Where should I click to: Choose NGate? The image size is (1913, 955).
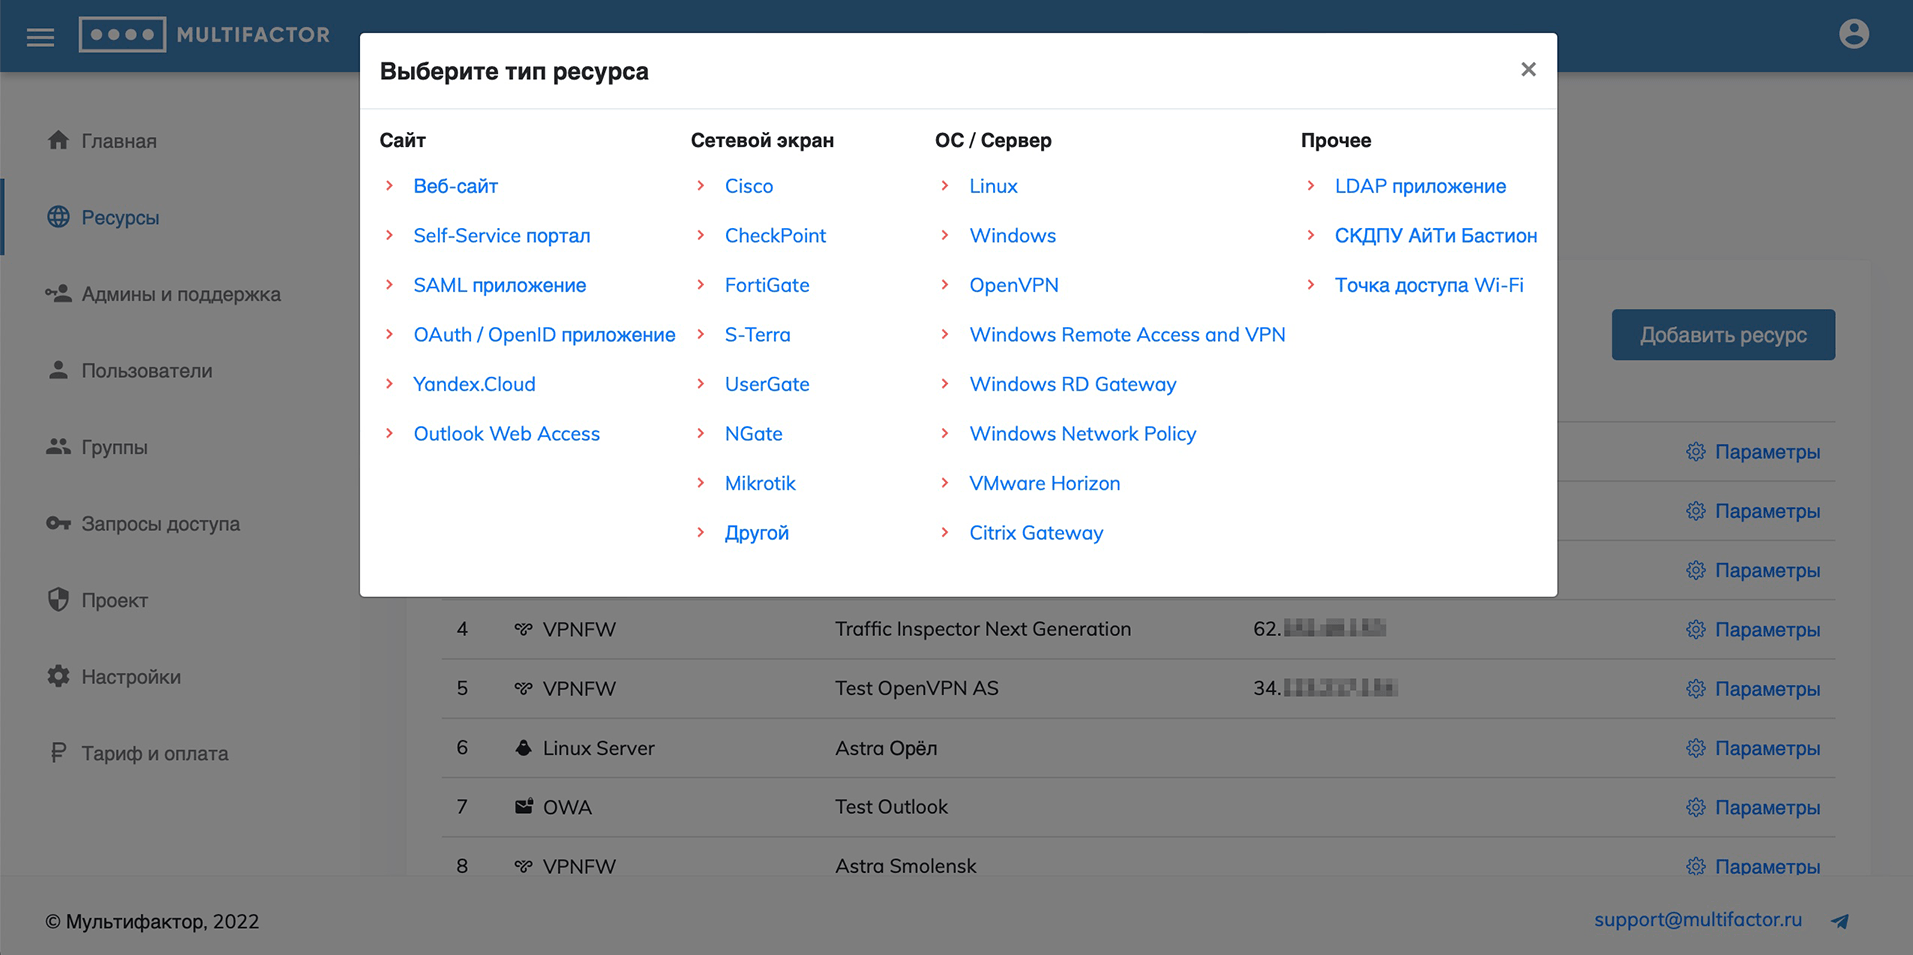(753, 433)
